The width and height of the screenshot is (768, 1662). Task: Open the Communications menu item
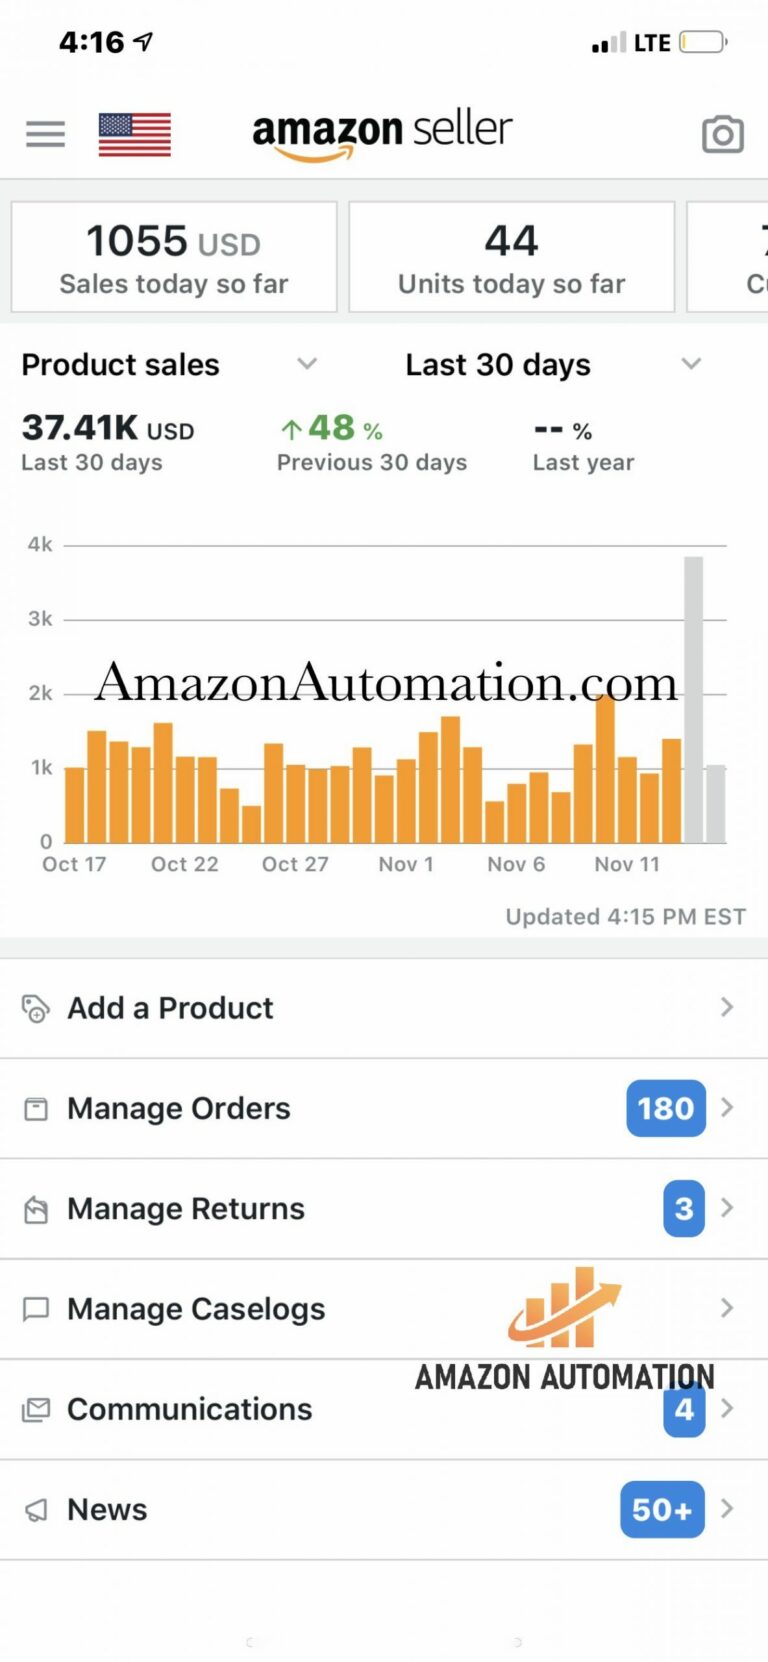[x=189, y=1409]
